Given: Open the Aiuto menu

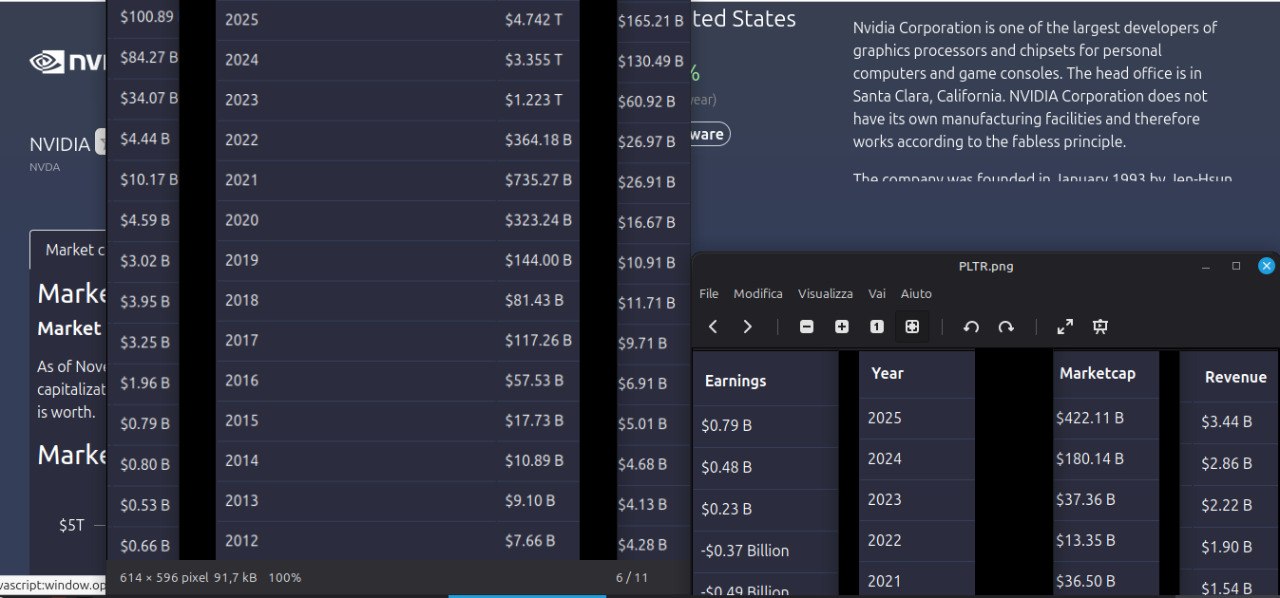Looking at the screenshot, I should point(916,294).
